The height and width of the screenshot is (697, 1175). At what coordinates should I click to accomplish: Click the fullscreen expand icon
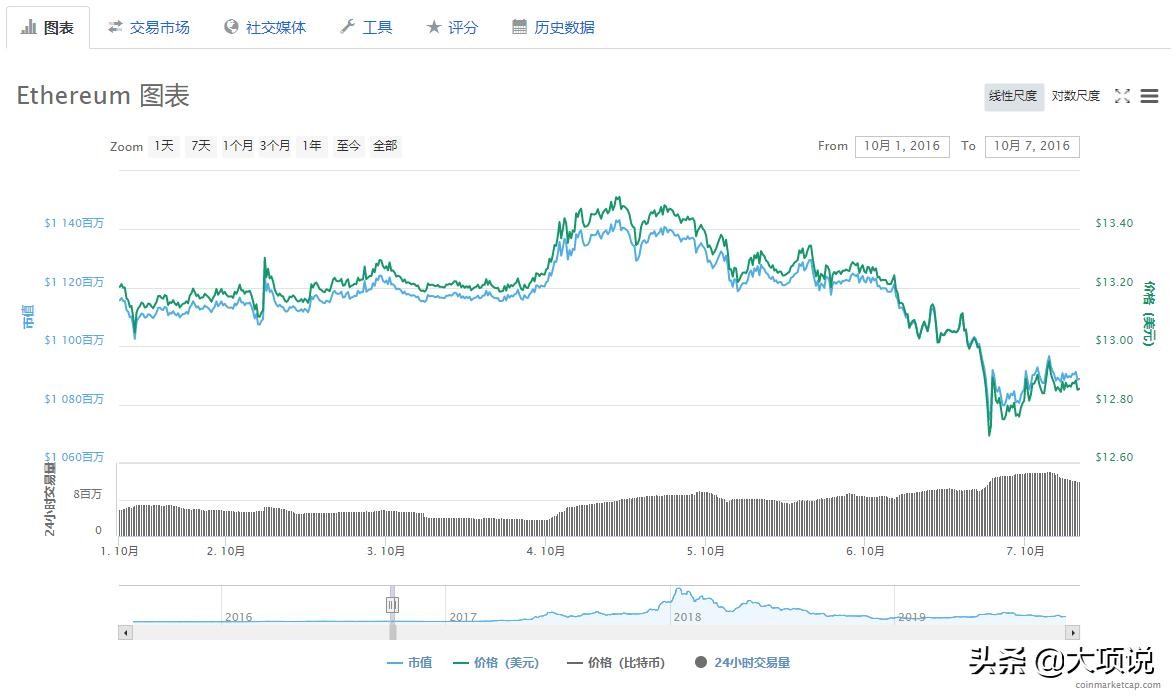click(x=1122, y=96)
